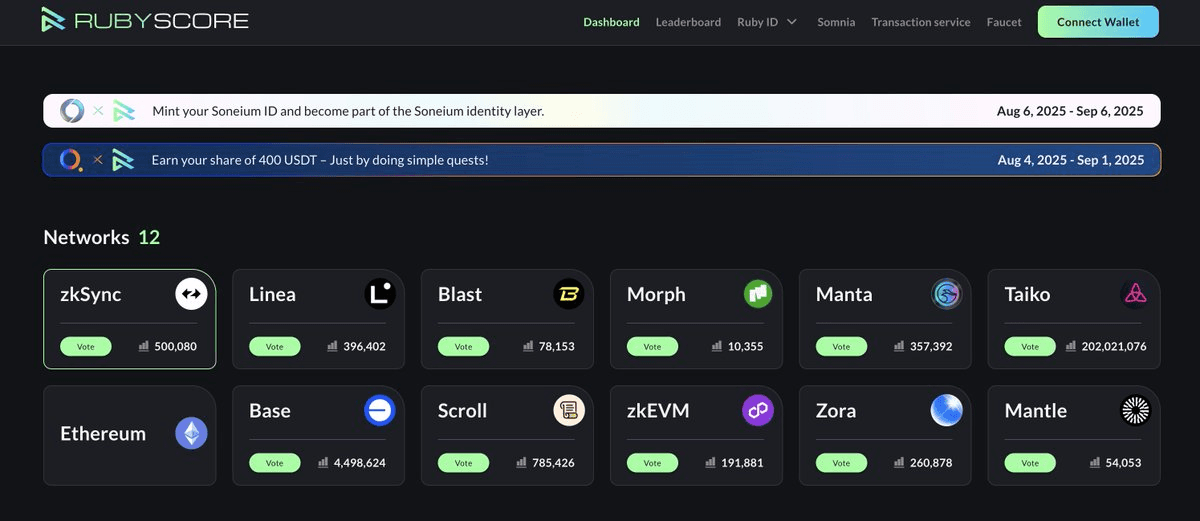Screen dimensions: 1200x521
Task: Click the Morph network name
Action: 656,294
